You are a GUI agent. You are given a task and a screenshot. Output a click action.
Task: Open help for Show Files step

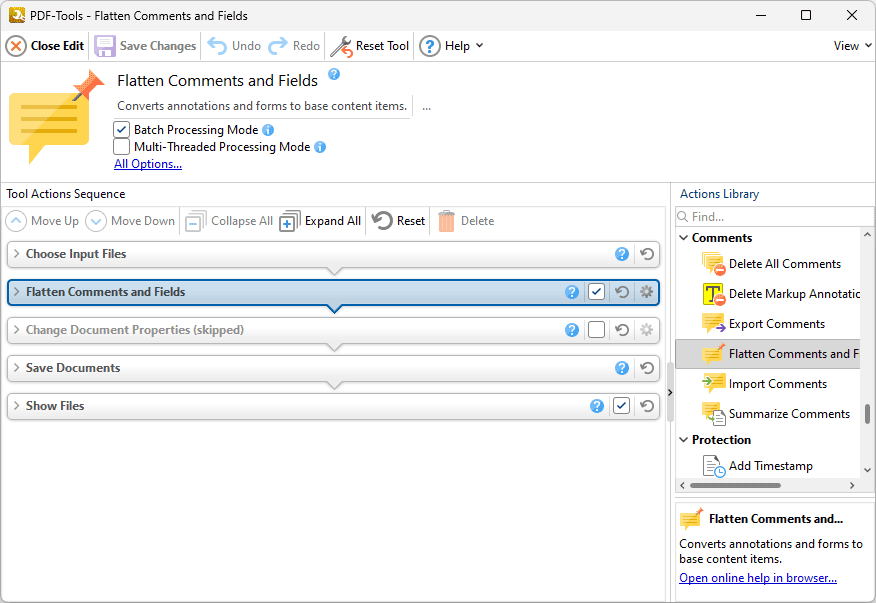coord(597,406)
